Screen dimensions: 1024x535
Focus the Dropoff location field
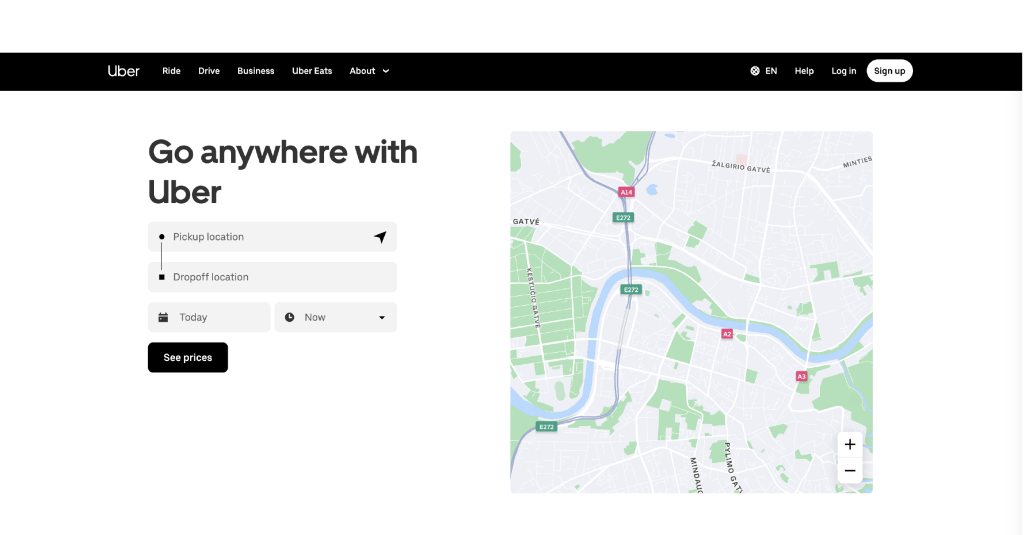point(272,277)
